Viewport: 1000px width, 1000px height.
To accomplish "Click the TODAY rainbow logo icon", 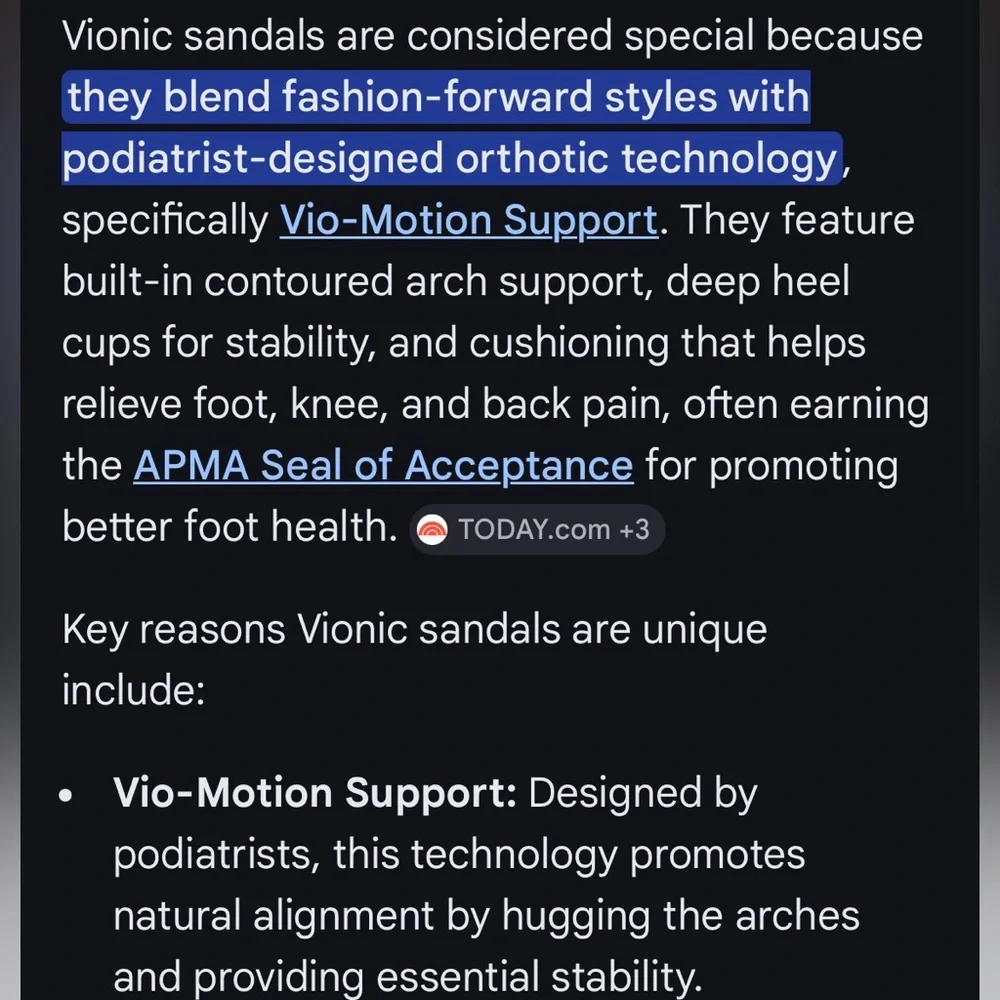I will pos(432,529).
